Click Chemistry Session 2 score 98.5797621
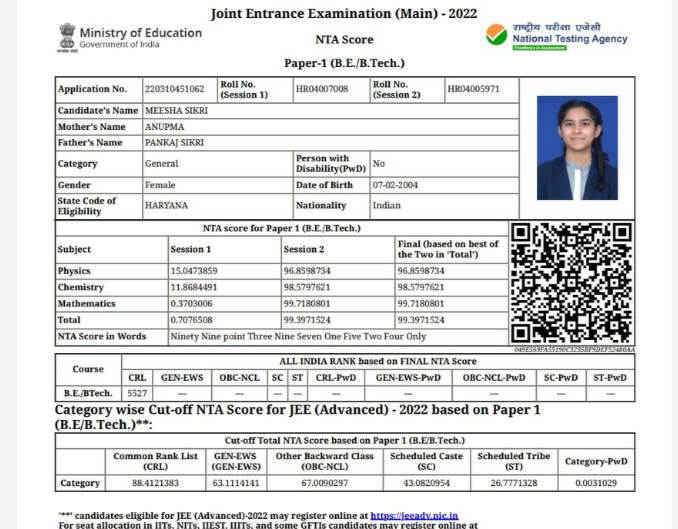Screen dimensions: 678x529 point(307,288)
